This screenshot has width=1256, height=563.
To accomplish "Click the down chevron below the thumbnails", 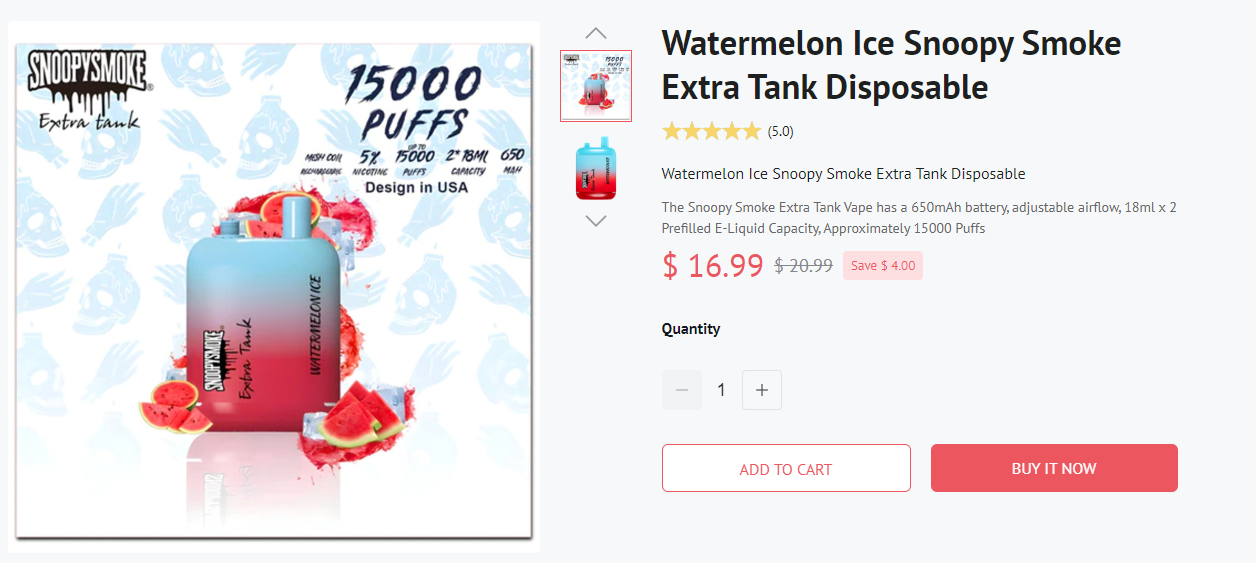I will (596, 221).
